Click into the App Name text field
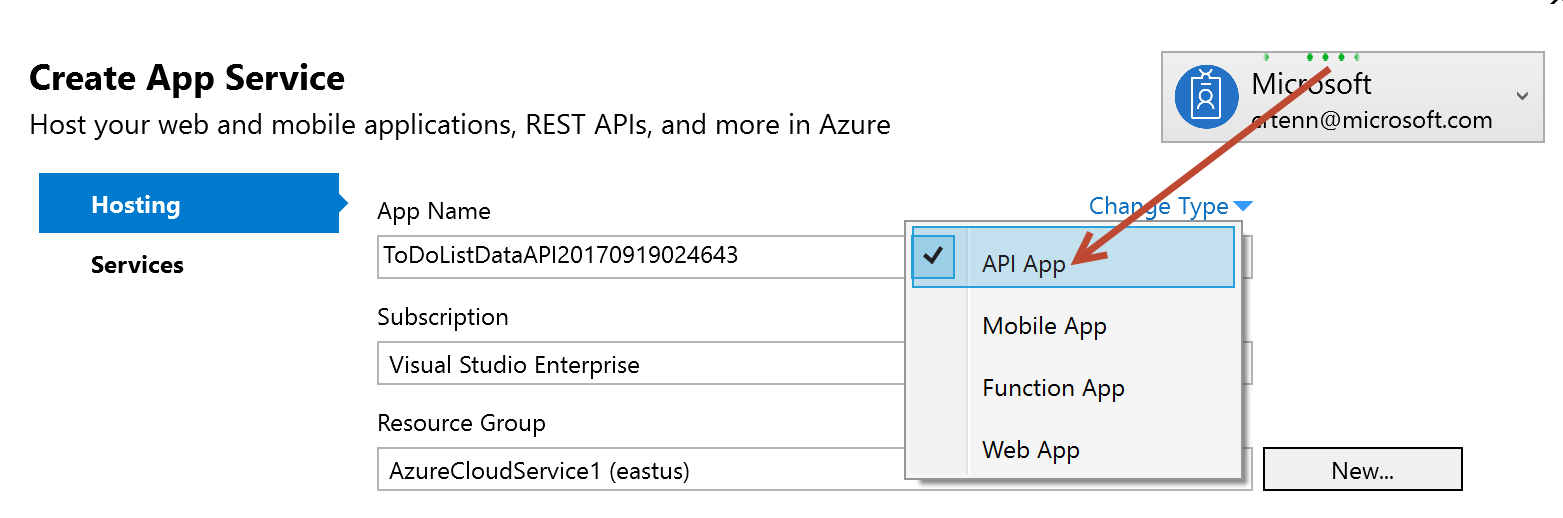 click(640, 256)
